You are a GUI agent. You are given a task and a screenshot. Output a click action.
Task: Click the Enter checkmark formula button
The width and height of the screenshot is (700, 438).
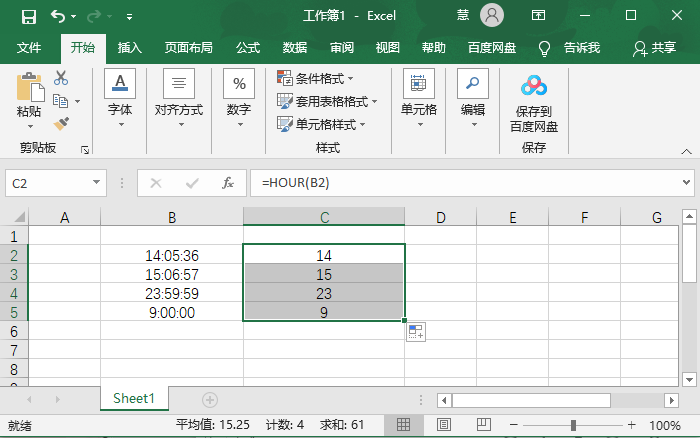coord(192,183)
